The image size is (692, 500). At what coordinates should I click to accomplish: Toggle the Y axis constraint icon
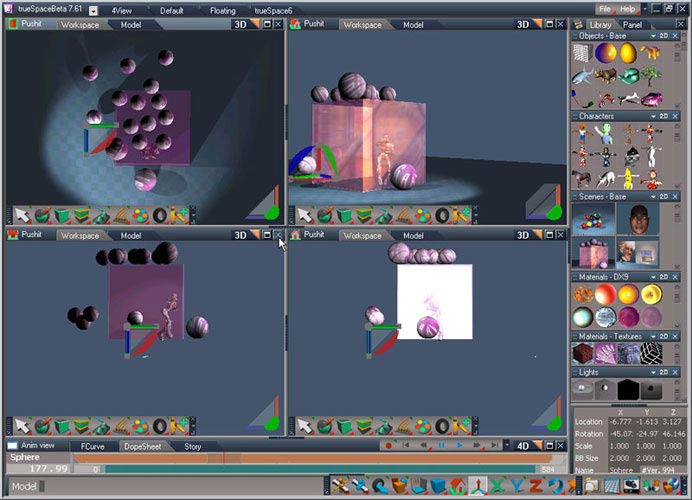(x=518, y=486)
